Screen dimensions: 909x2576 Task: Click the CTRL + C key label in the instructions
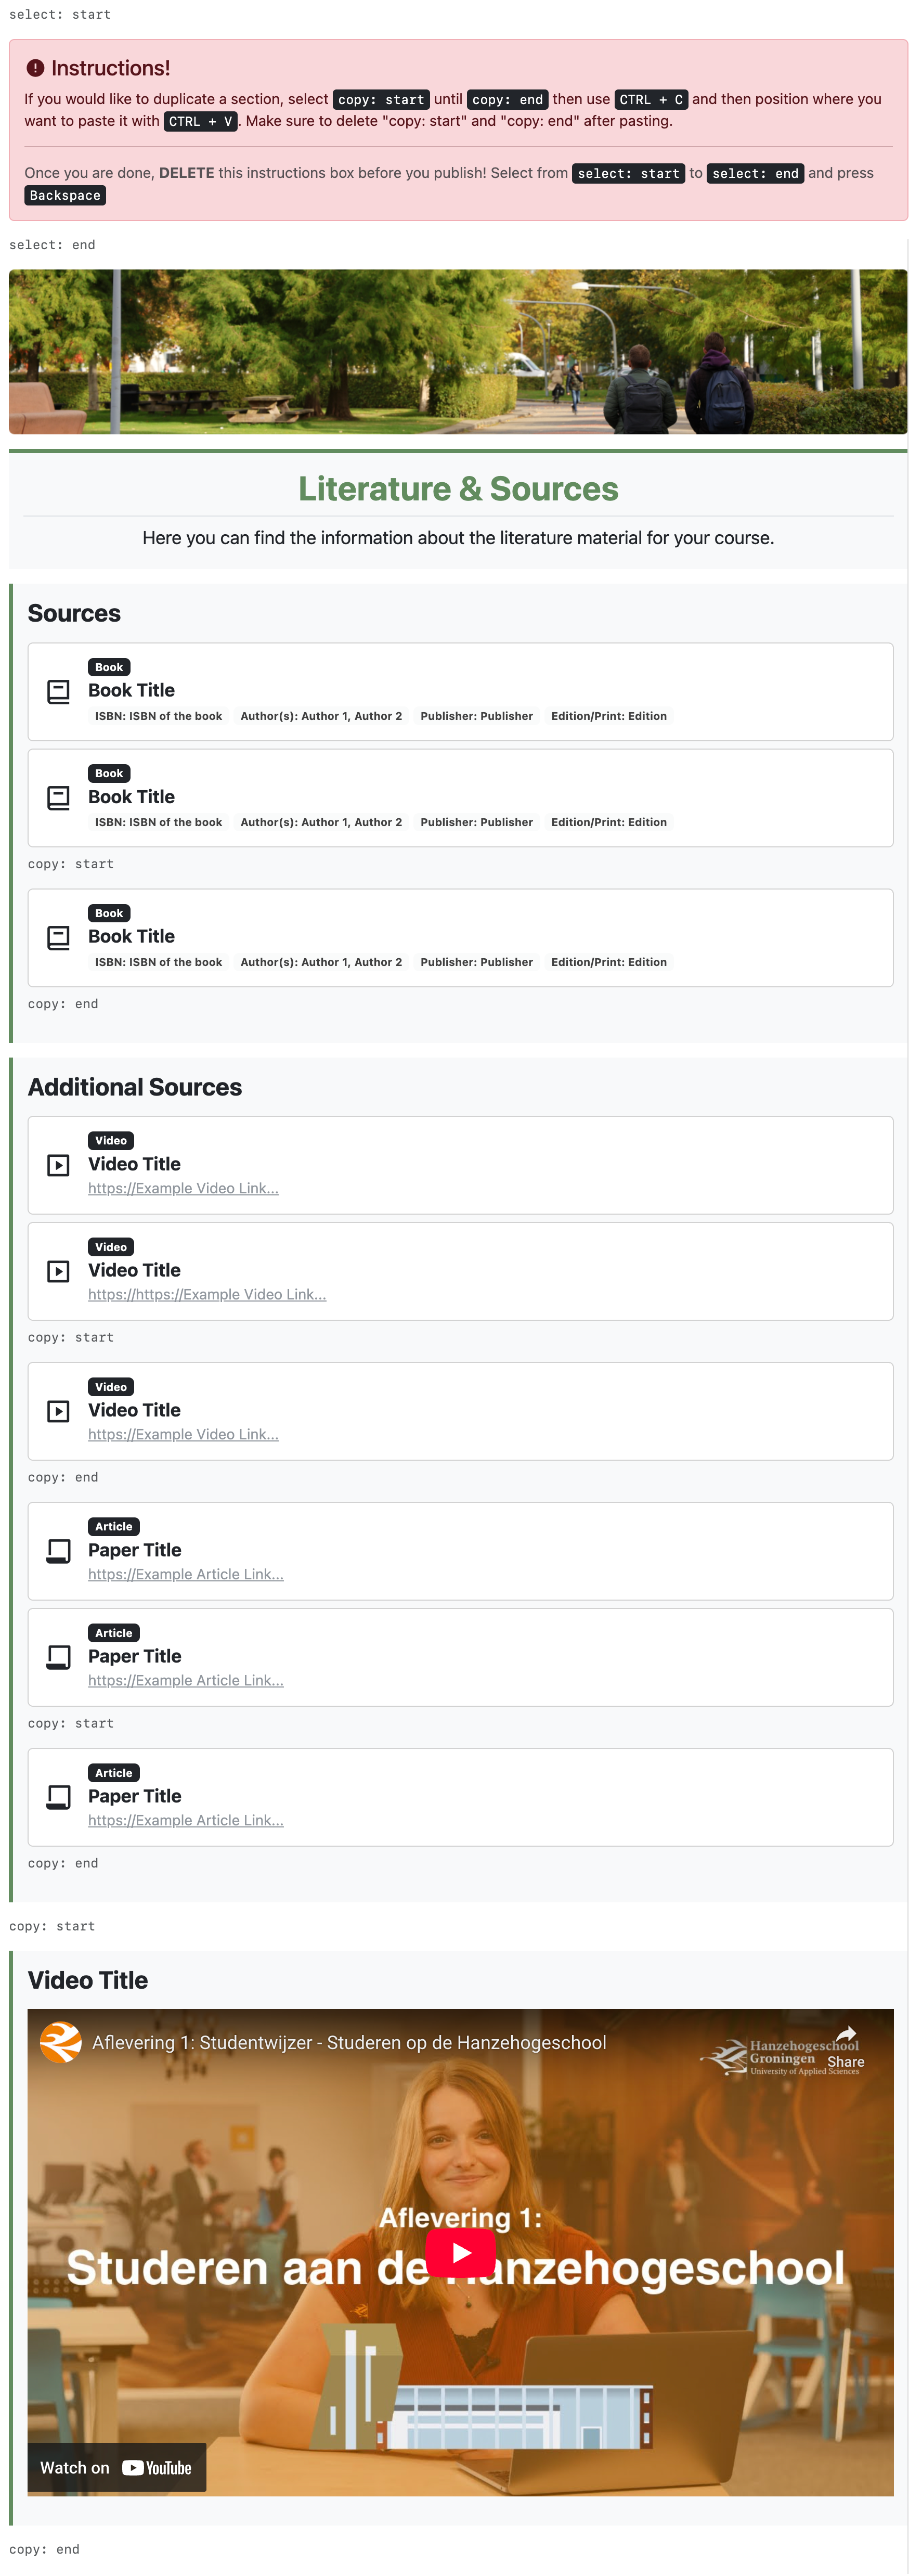pos(650,100)
